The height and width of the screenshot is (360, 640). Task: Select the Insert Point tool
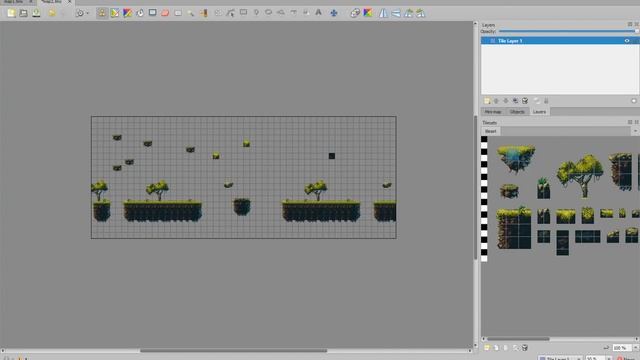(x=256, y=13)
